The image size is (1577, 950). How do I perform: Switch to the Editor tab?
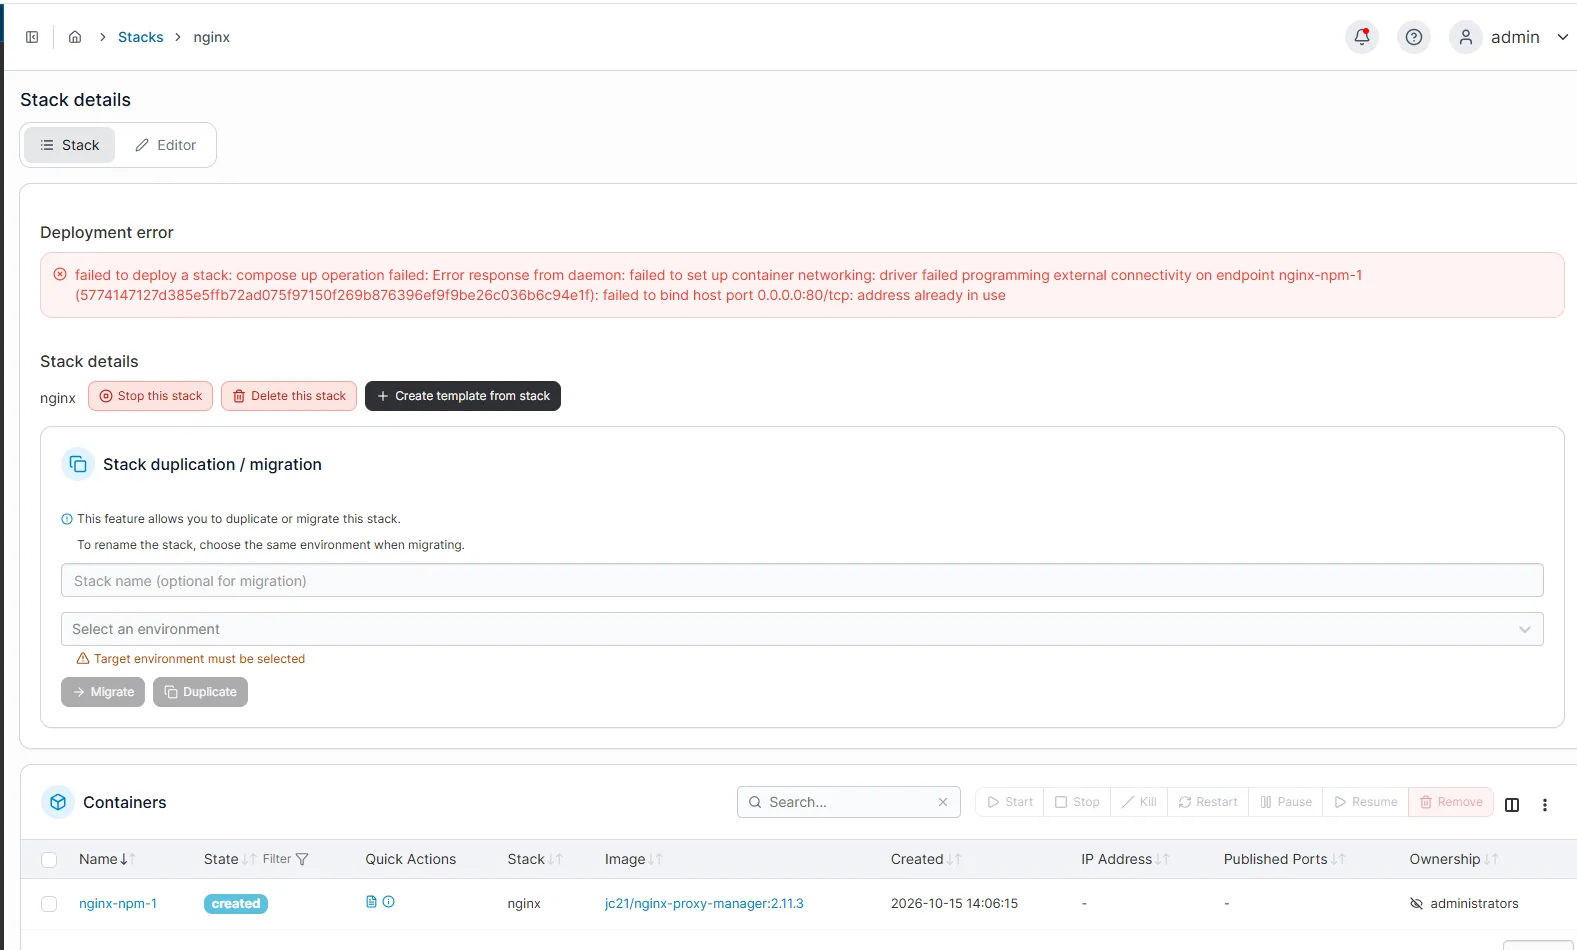click(166, 145)
